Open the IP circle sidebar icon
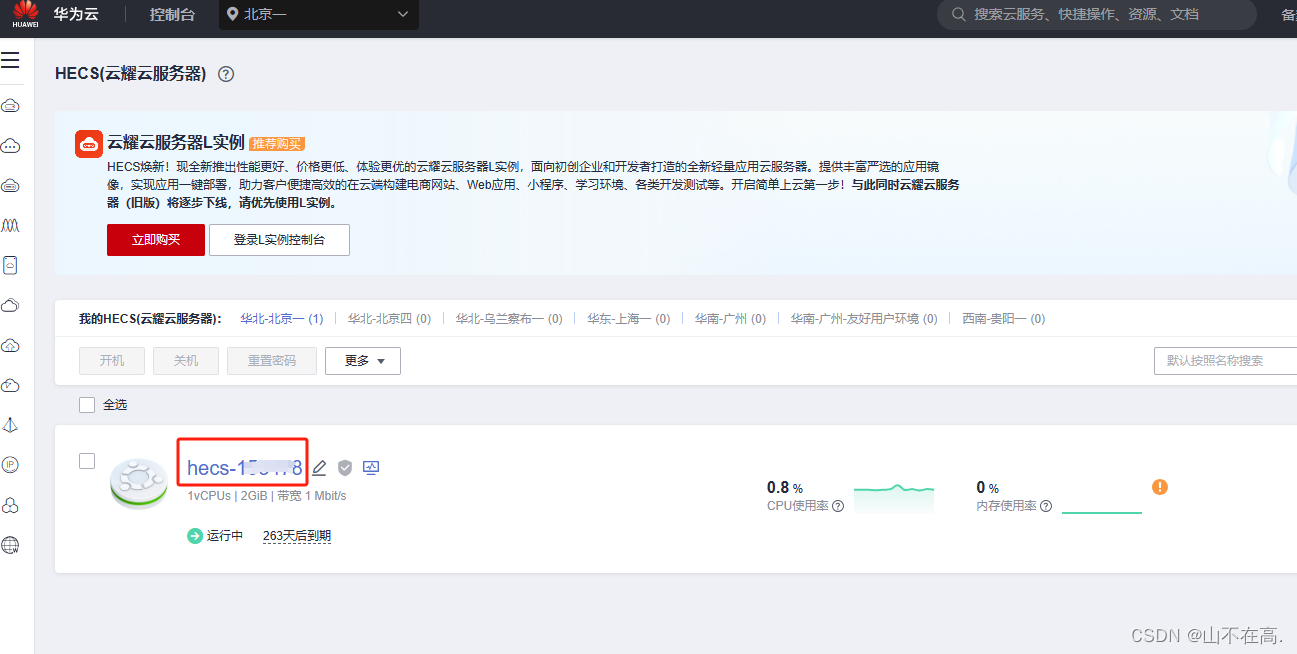The image size is (1297, 654). (x=10, y=465)
